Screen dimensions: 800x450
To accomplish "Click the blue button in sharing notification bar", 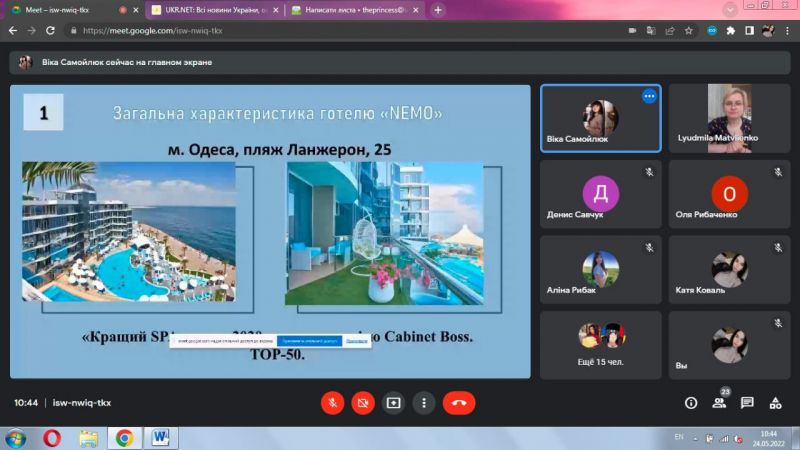I will (309, 341).
